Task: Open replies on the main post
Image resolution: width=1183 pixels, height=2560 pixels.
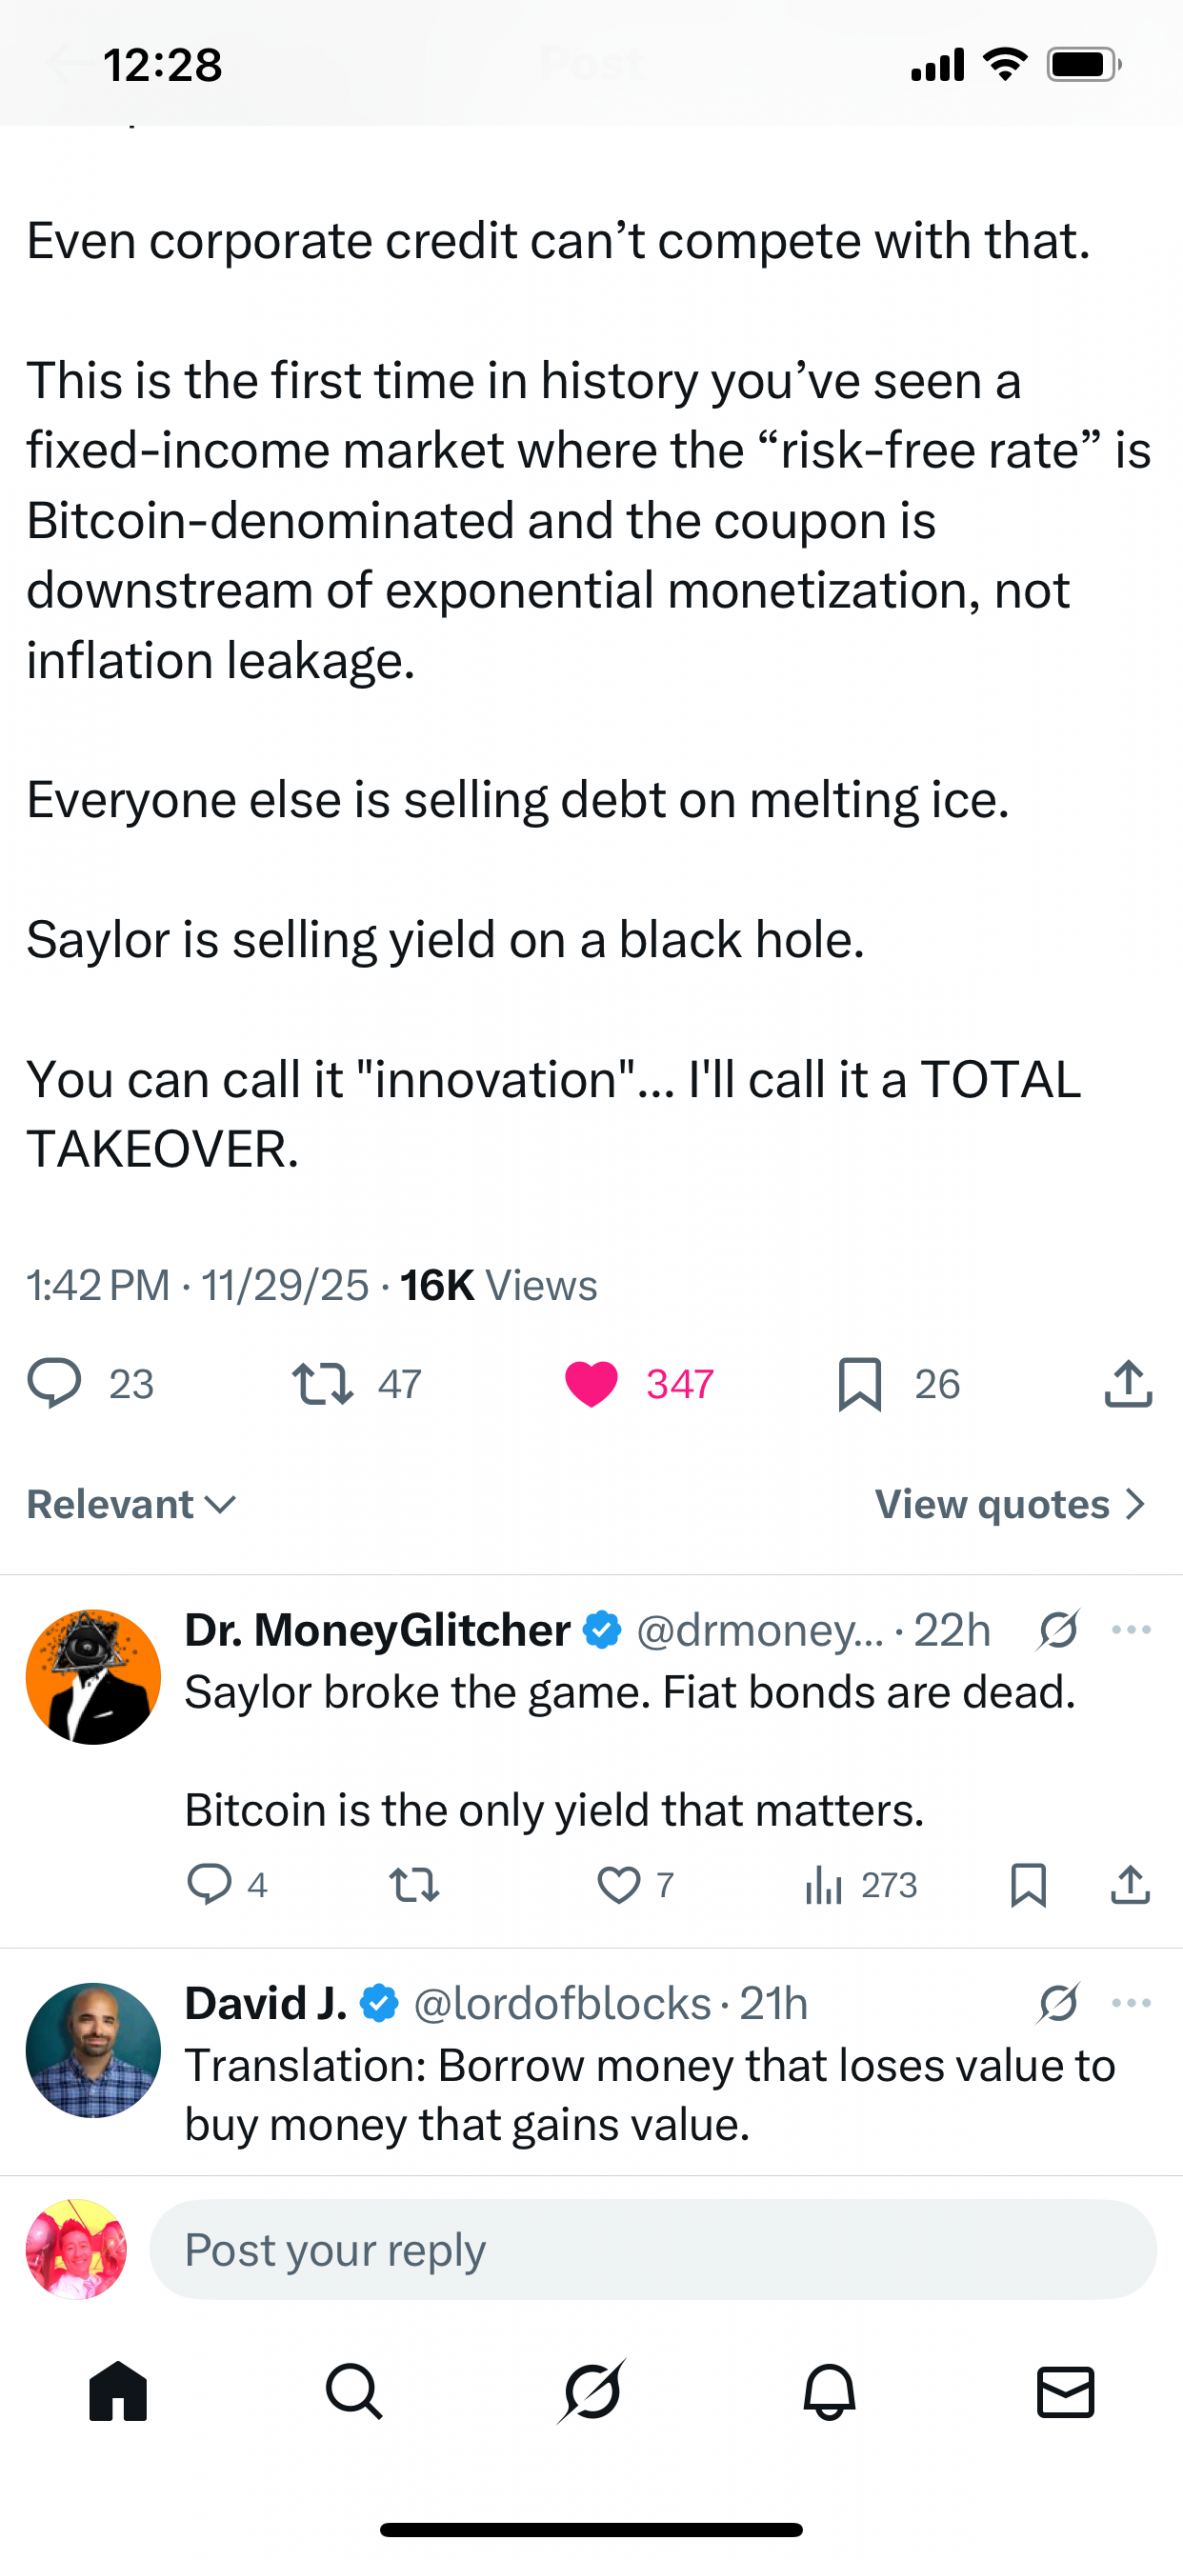Action: [54, 1383]
